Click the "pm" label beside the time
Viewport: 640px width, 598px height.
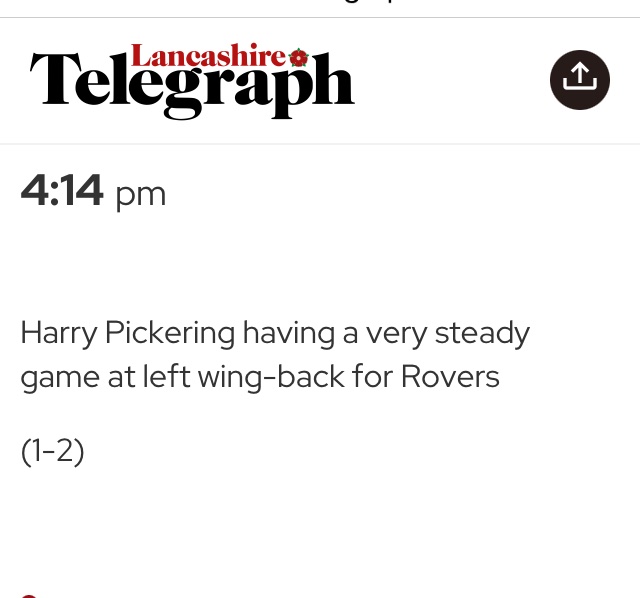coord(140,194)
